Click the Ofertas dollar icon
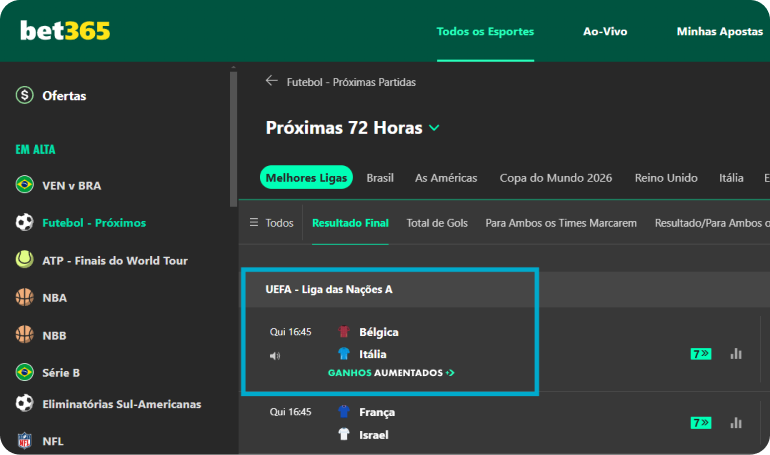 25,95
